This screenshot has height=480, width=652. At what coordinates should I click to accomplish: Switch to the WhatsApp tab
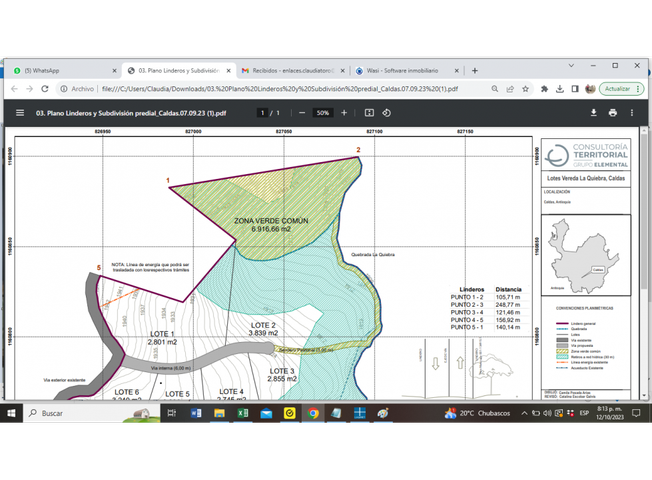64,71
